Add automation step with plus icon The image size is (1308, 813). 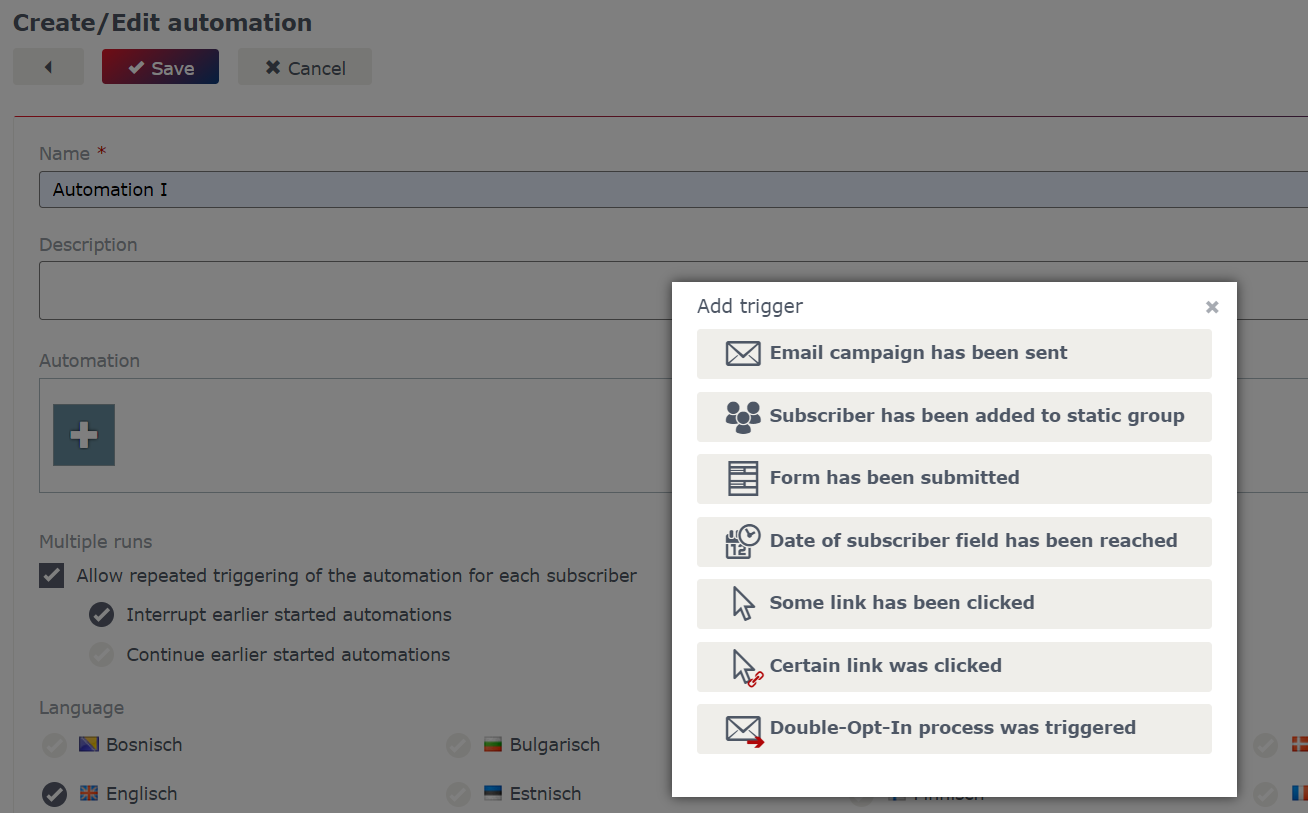84,435
